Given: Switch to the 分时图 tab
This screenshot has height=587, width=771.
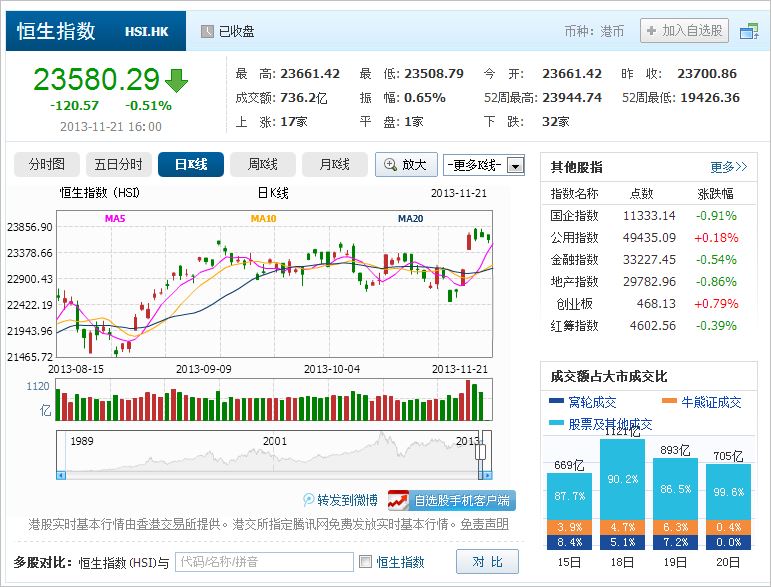Looking at the screenshot, I should click(47, 164).
